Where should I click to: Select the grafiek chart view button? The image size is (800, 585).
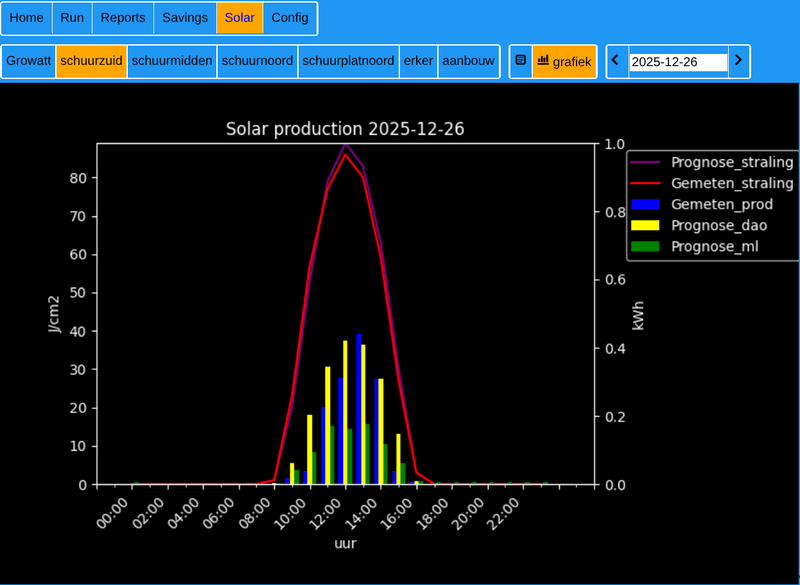tap(564, 61)
